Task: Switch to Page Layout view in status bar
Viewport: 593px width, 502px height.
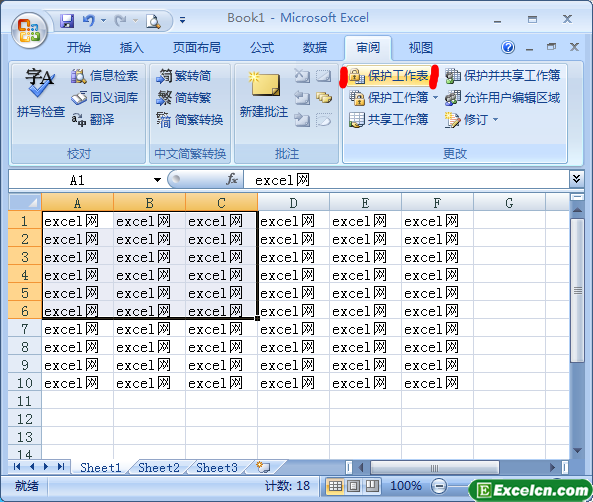Action: pyautogui.click(x=354, y=486)
